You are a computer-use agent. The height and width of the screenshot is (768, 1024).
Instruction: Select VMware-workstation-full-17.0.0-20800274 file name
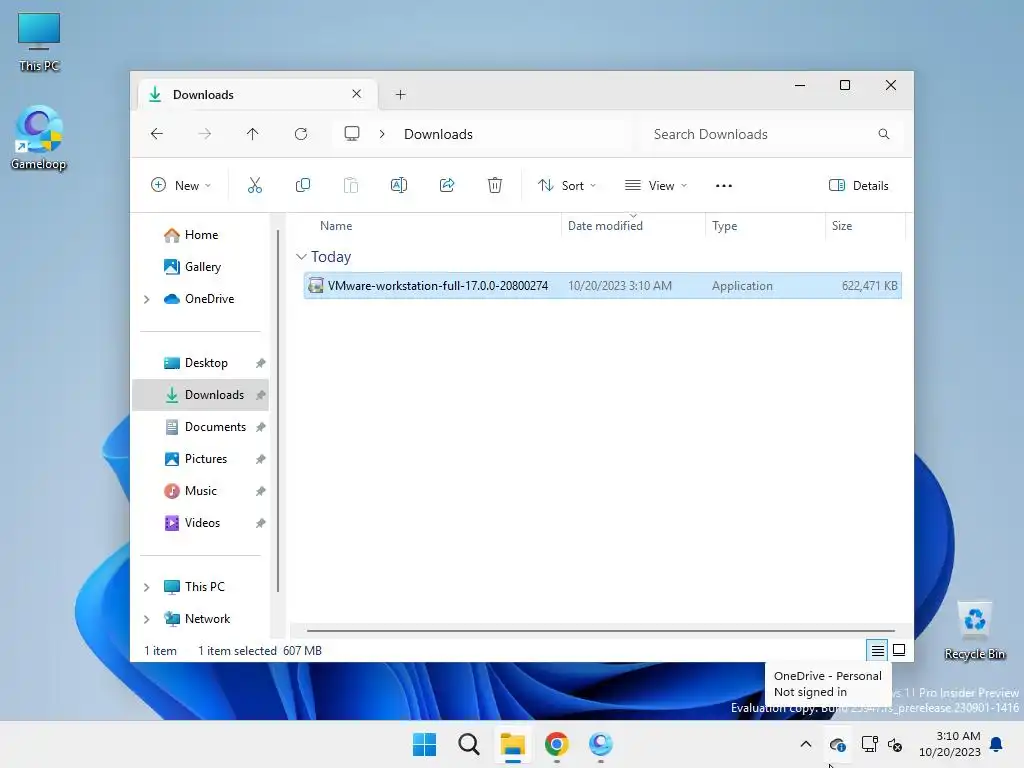tap(438, 285)
